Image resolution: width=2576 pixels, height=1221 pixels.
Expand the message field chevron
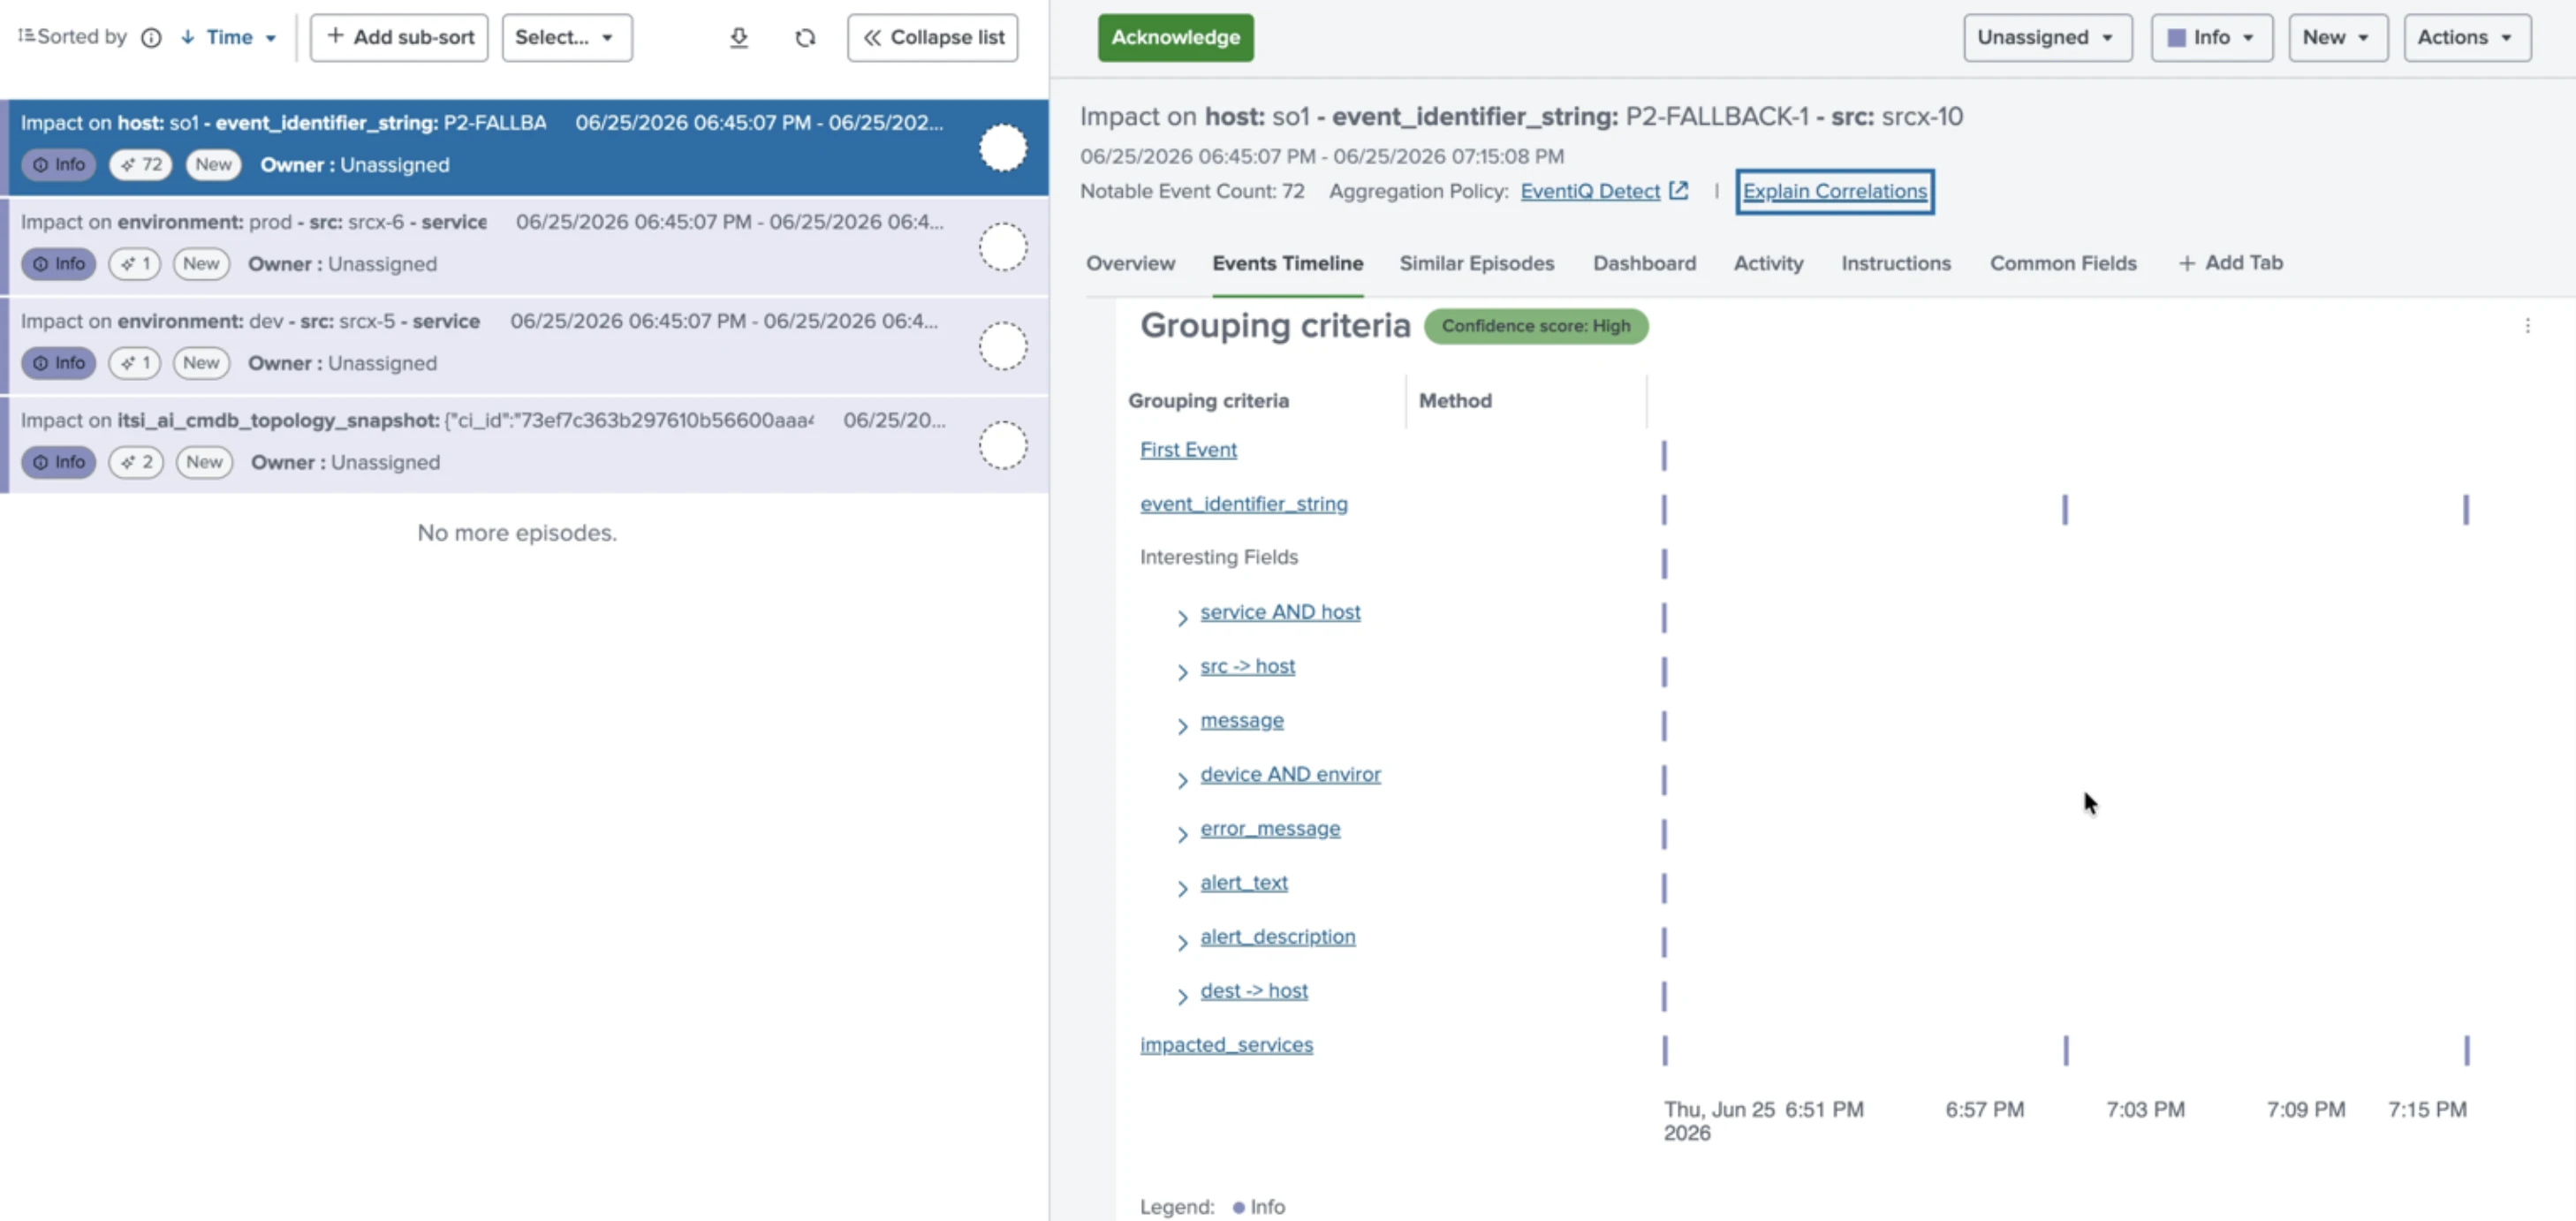[1182, 726]
